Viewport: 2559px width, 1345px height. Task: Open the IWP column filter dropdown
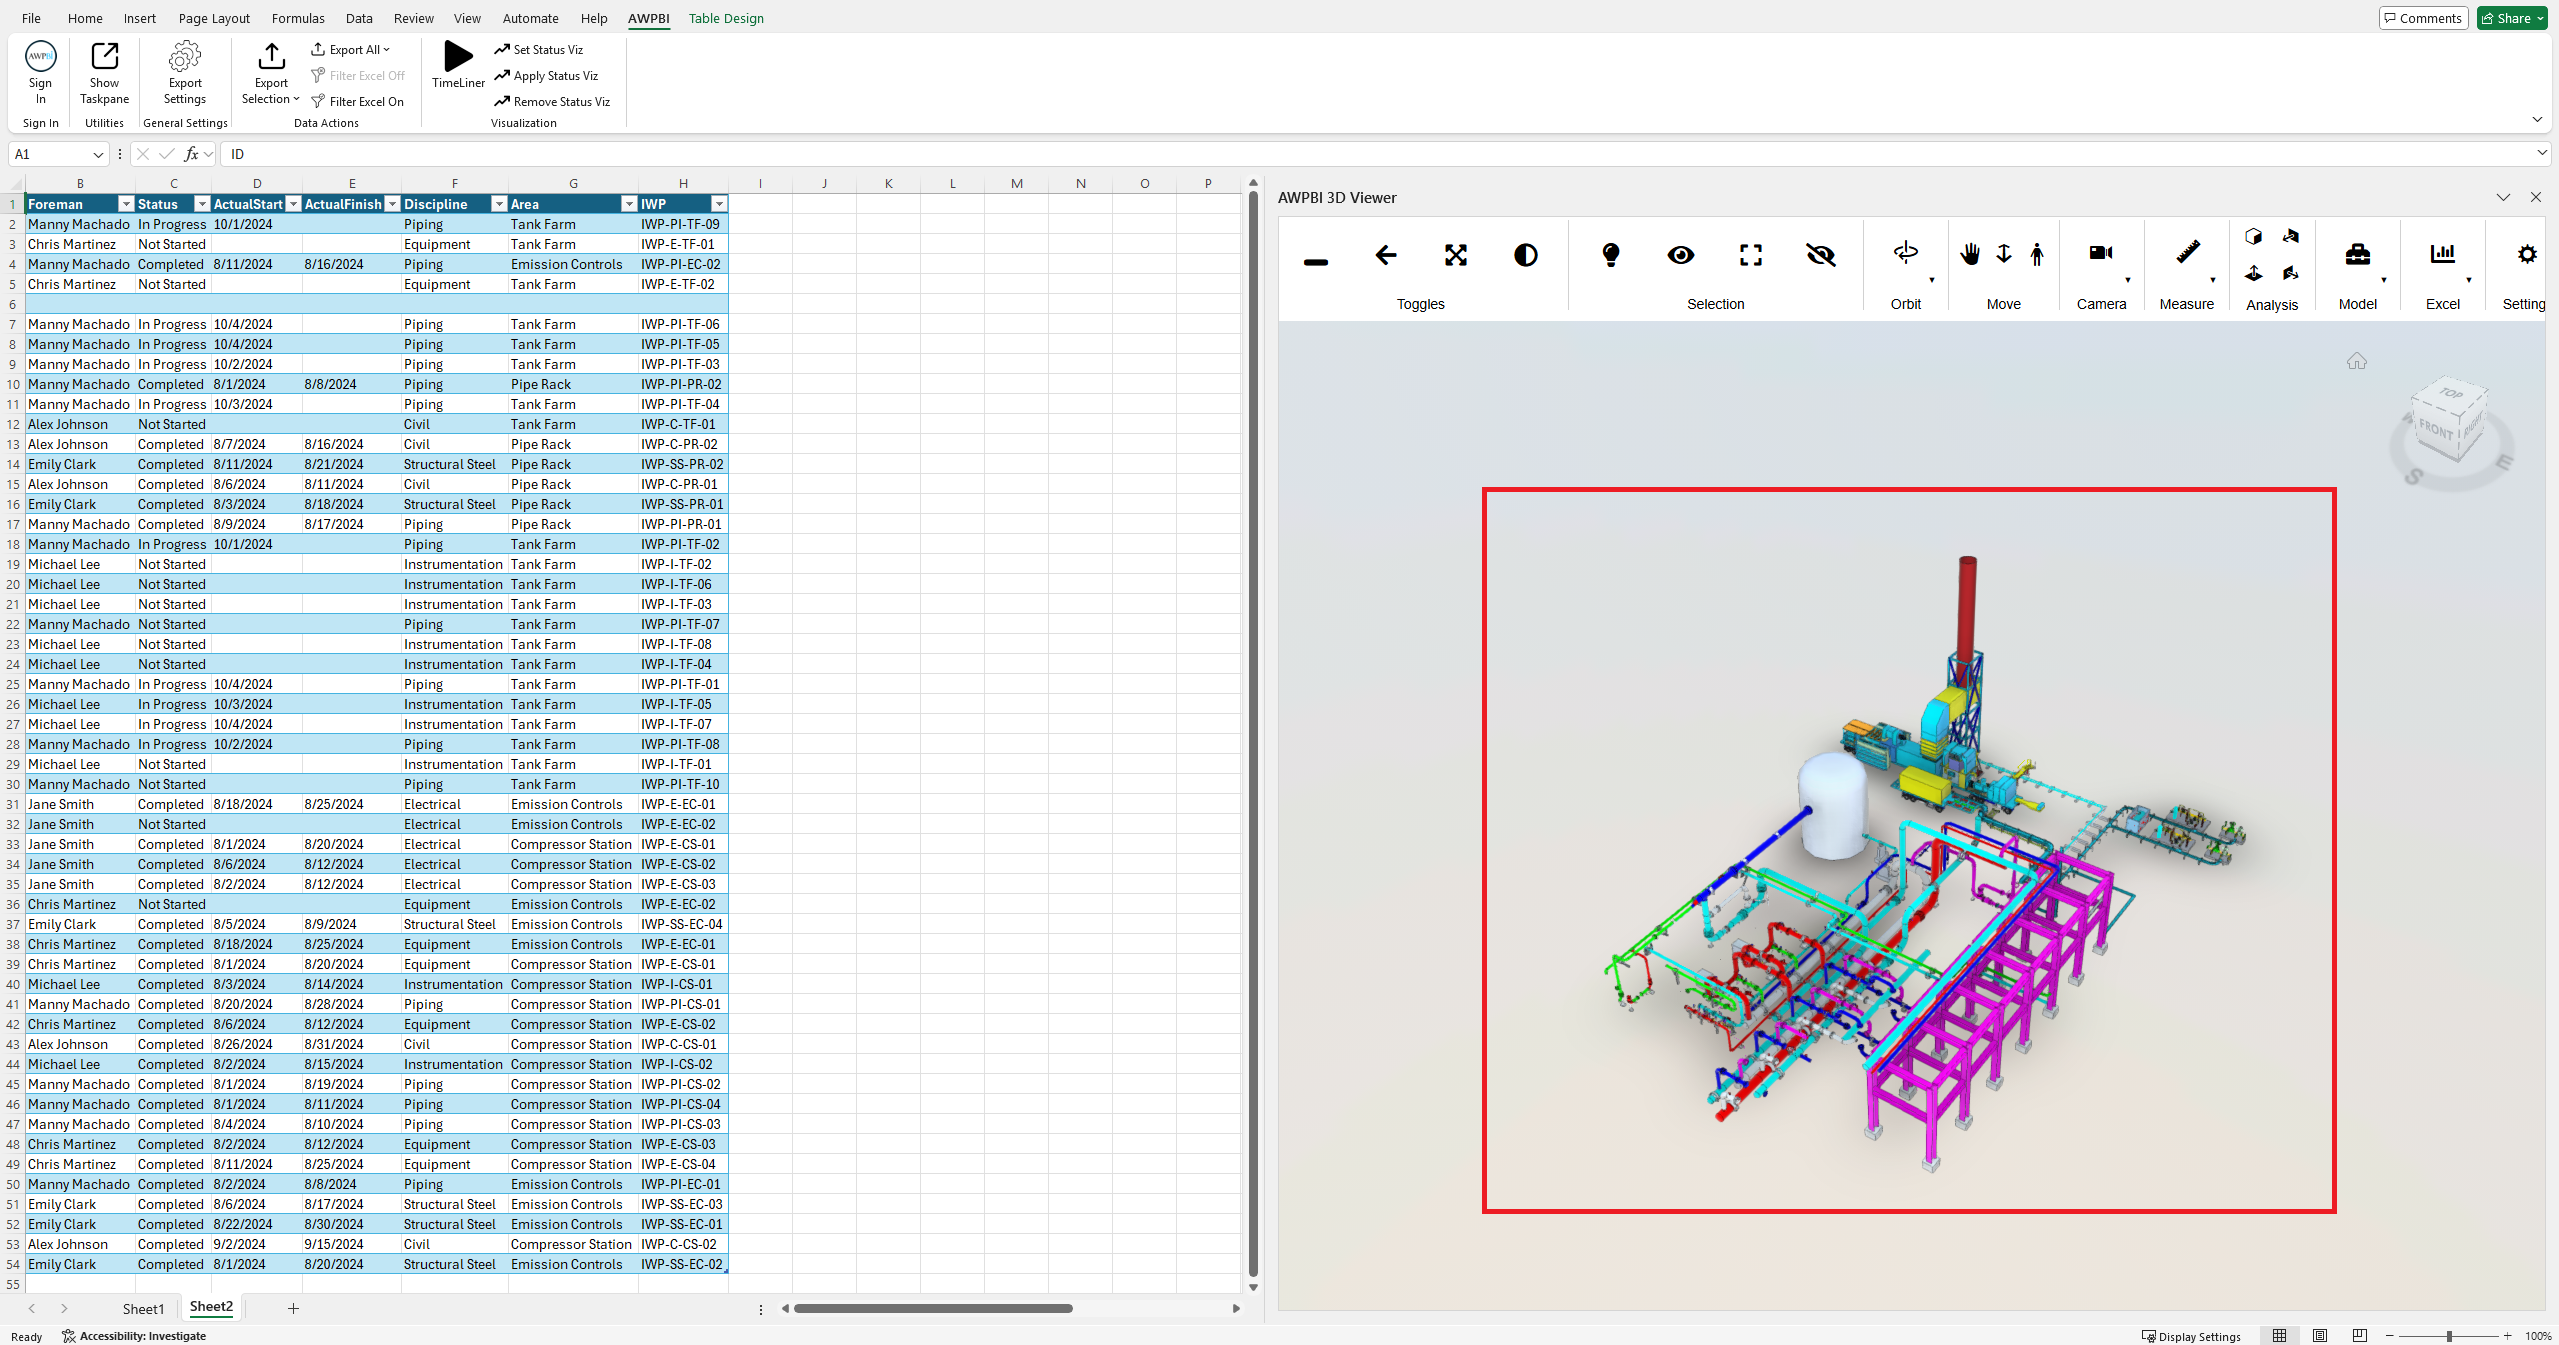719,204
